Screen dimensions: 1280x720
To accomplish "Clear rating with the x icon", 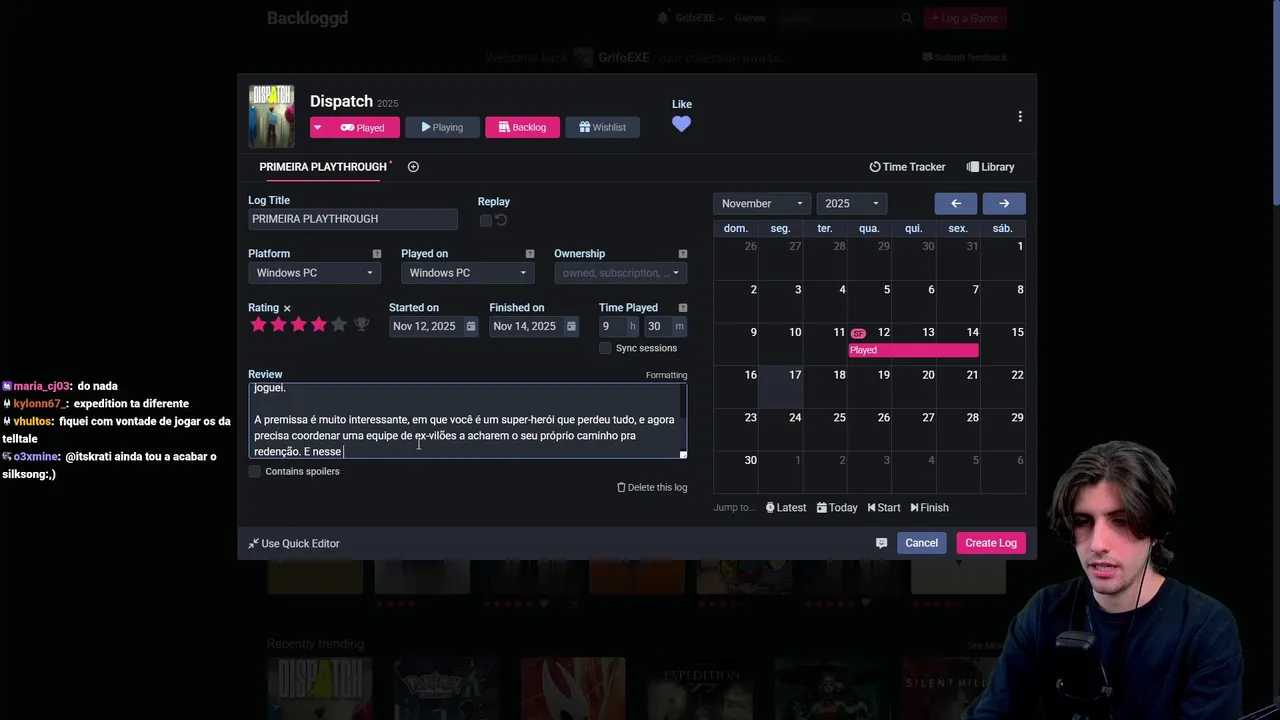I will 287,308.
